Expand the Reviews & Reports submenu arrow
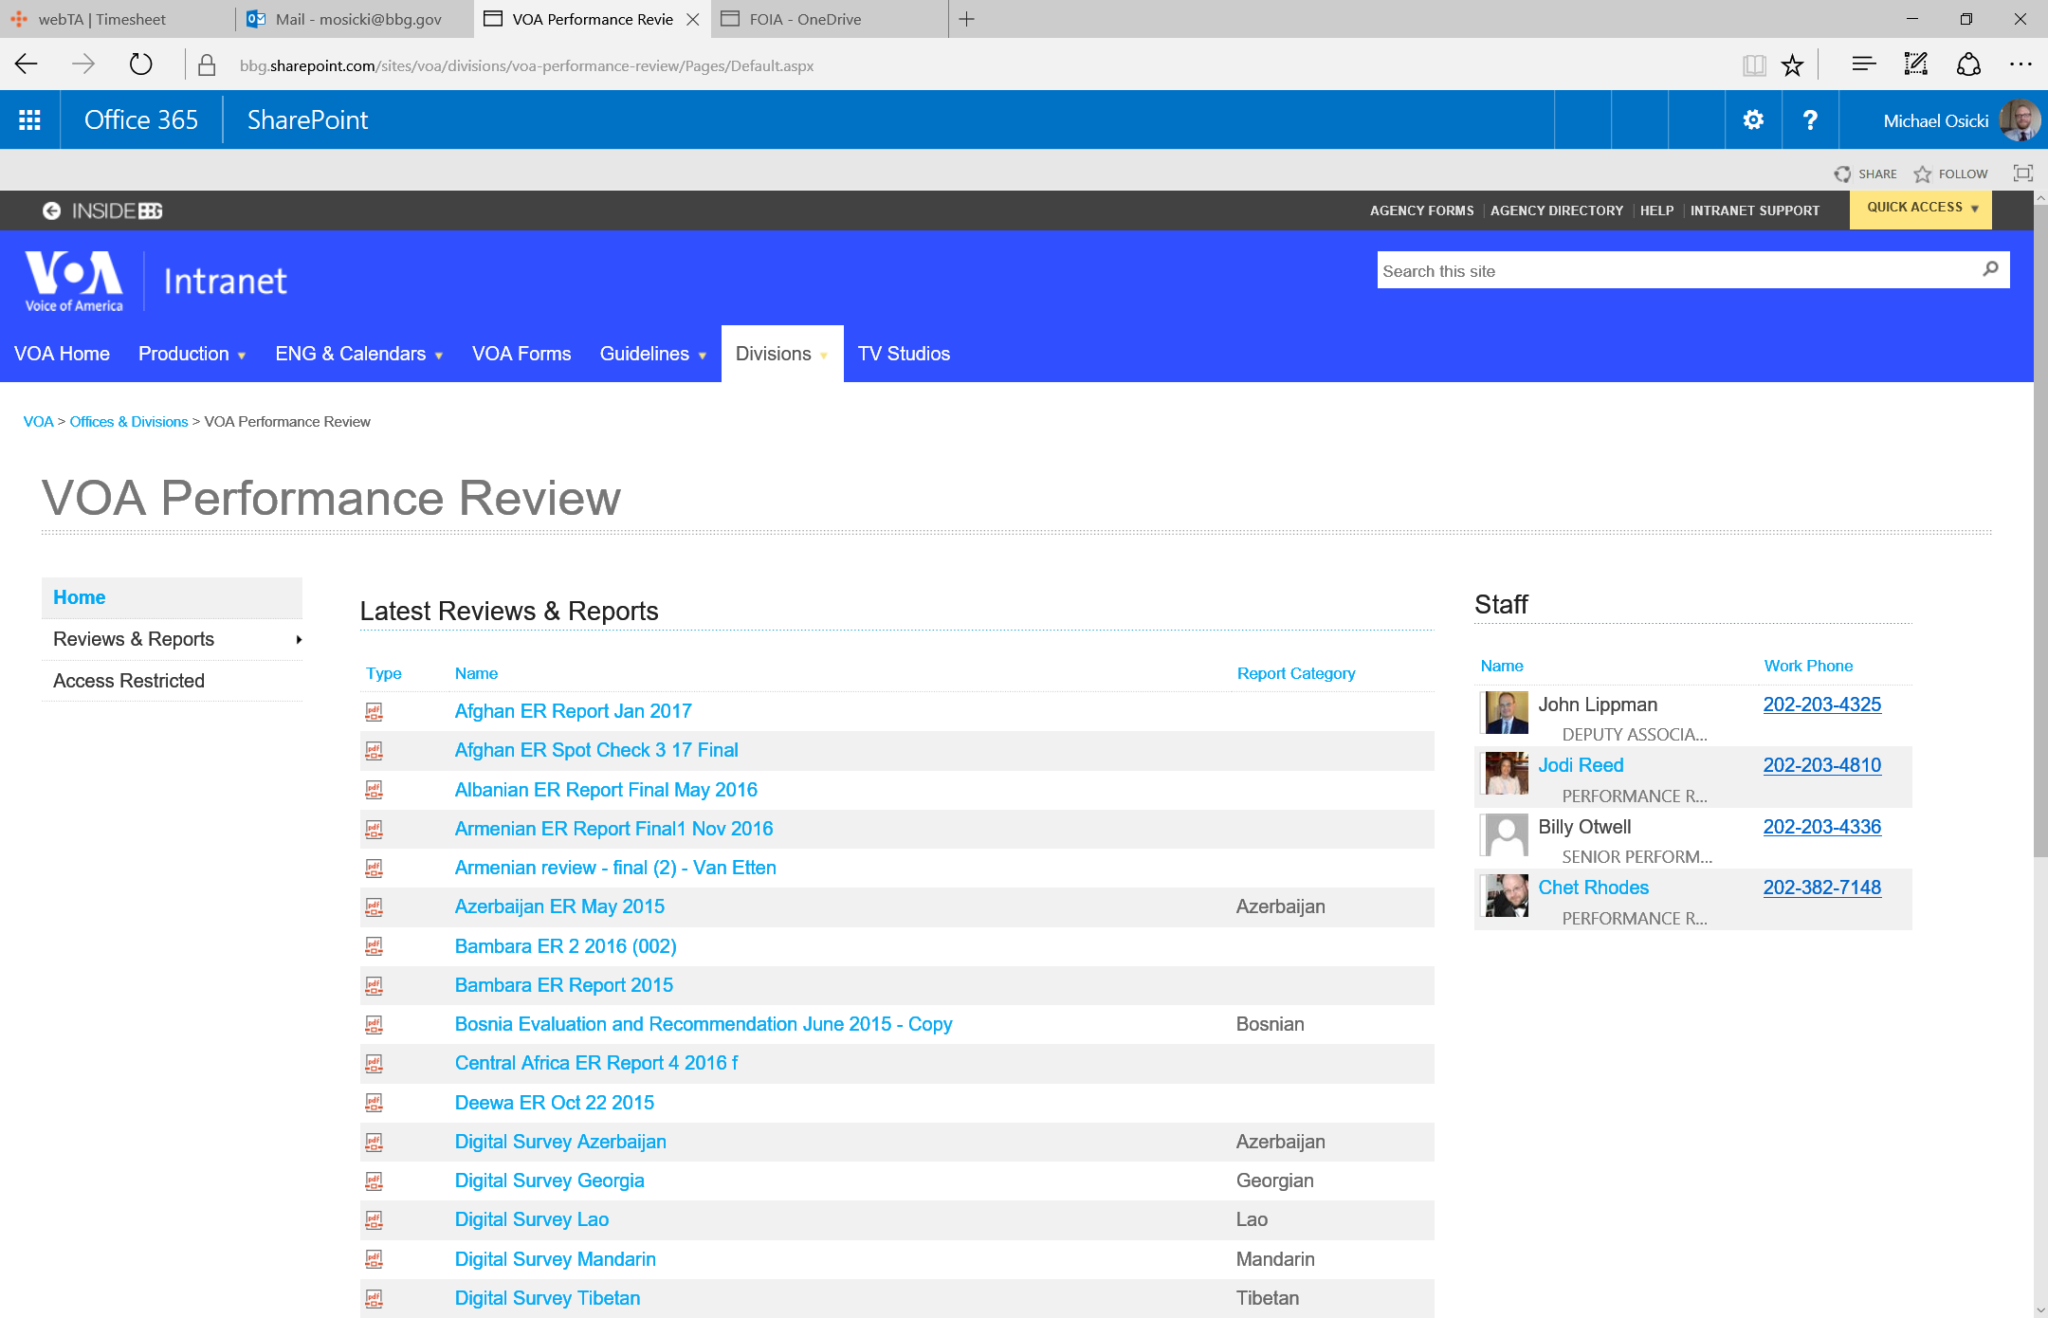The height and width of the screenshot is (1318, 2048). [298, 639]
